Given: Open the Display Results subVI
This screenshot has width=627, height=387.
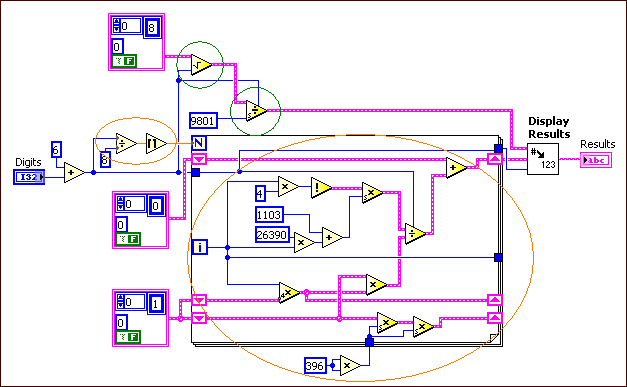Looking at the screenshot, I should (543, 159).
